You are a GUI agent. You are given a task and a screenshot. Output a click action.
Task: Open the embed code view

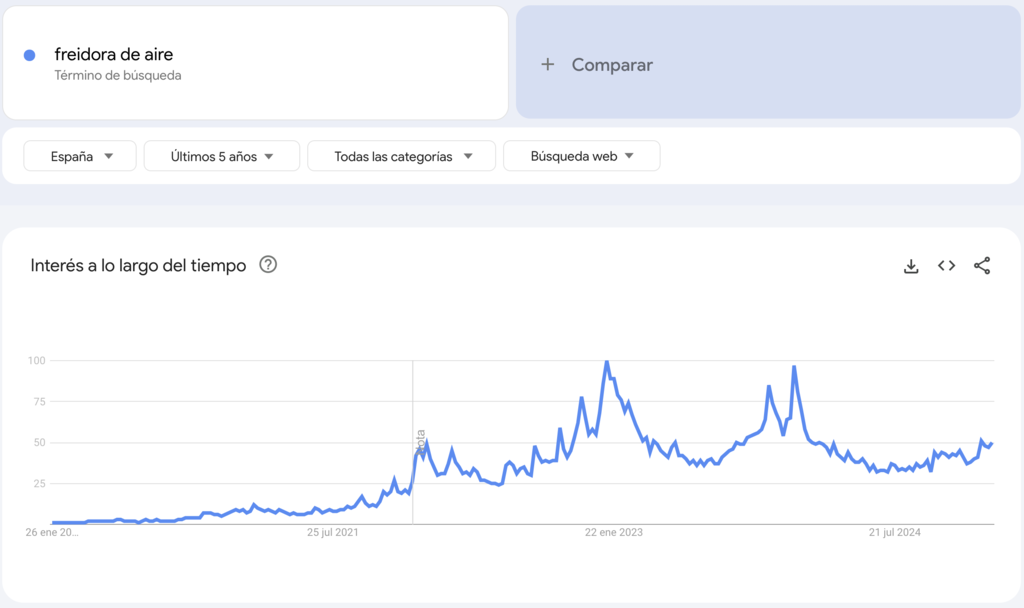tap(946, 266)
